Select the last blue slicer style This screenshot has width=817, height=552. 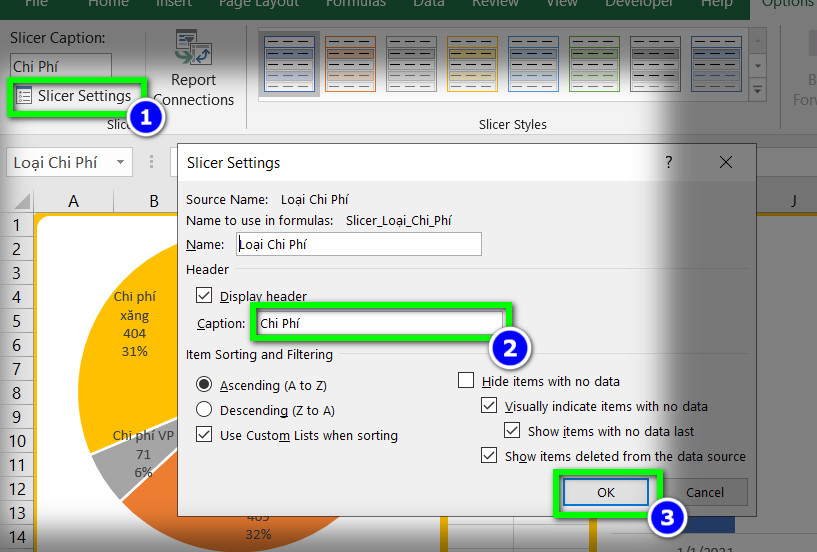[716, 64]
